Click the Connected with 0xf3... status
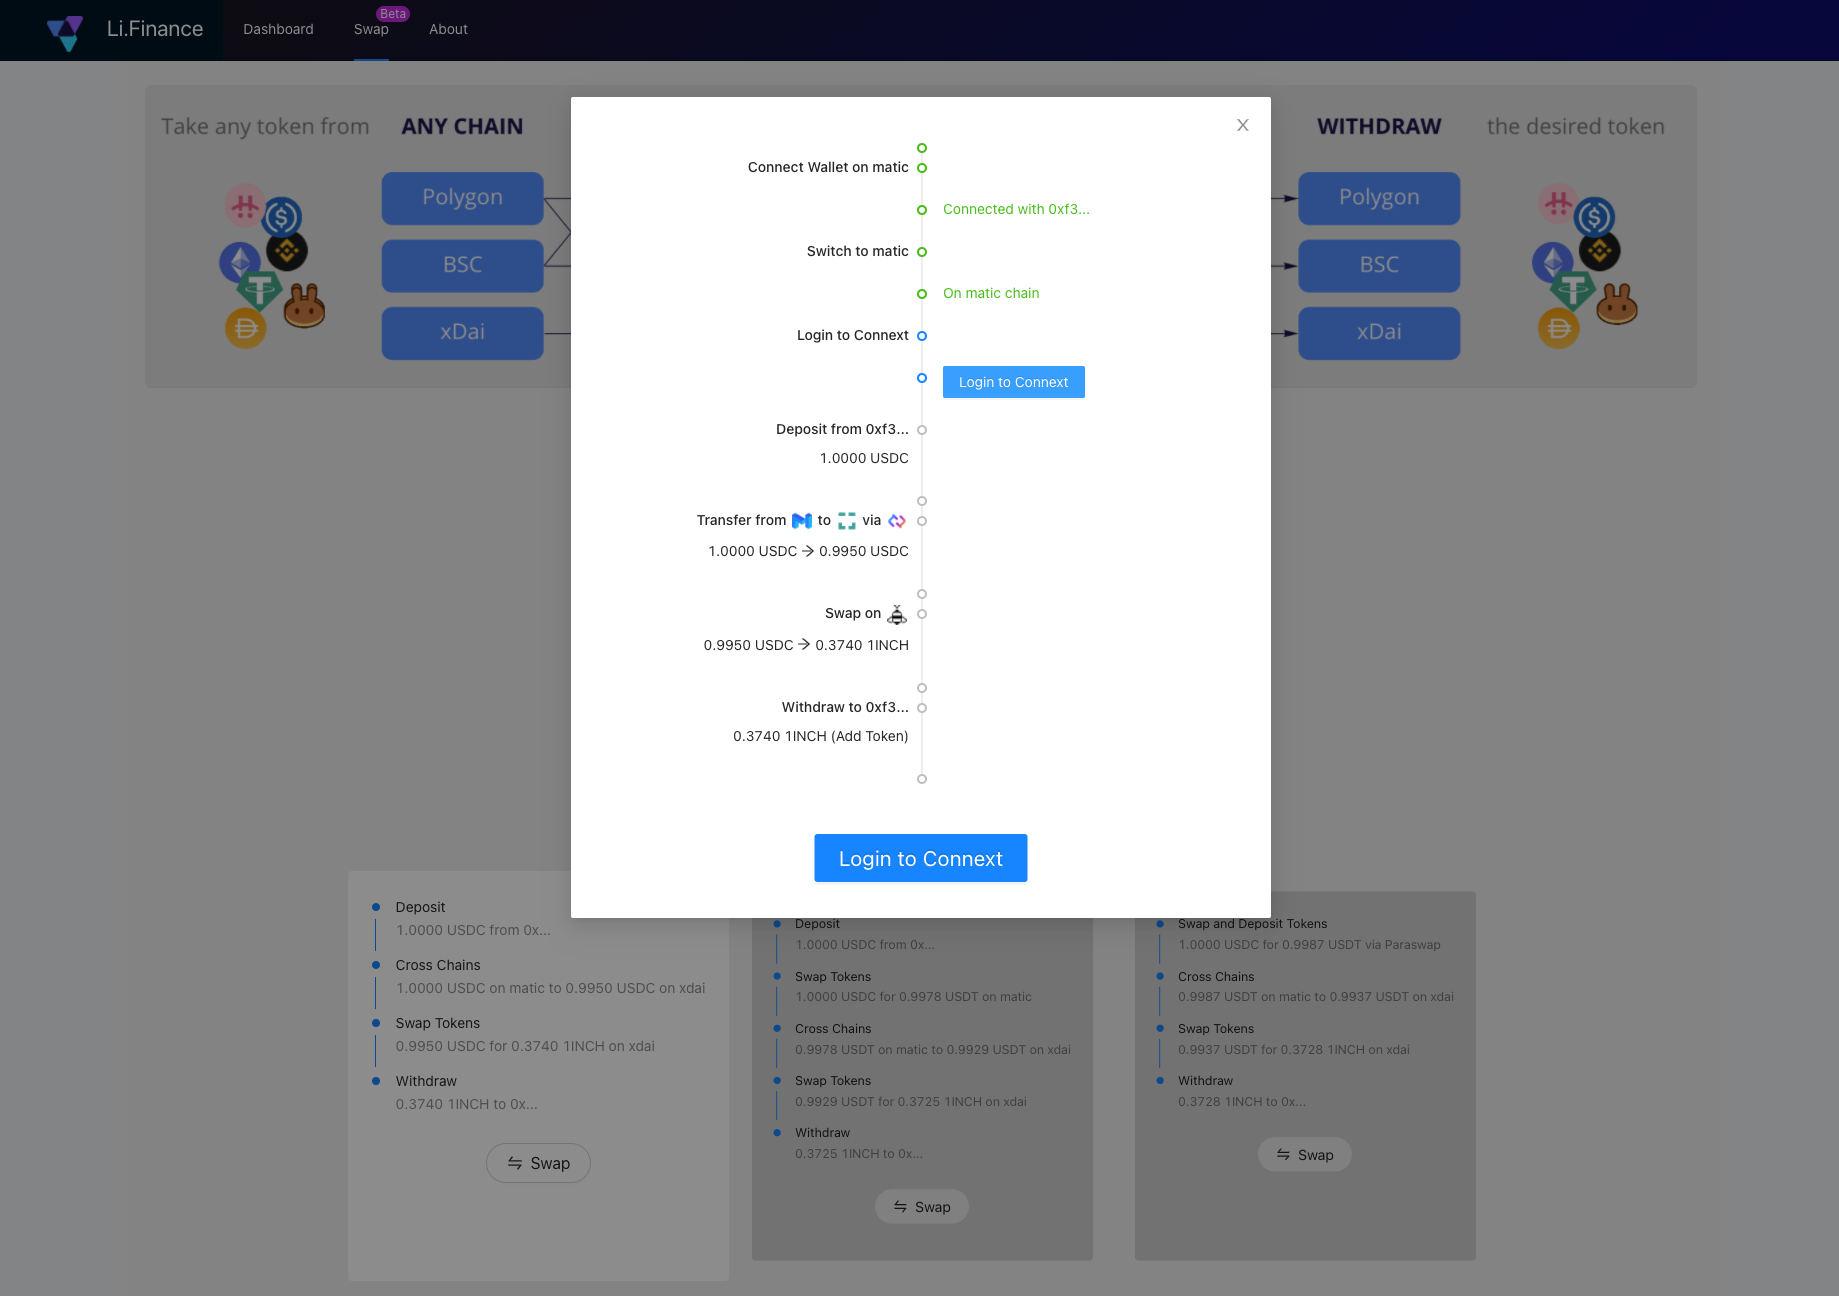This screenshot has height=1296, width=1839. tap(1016, 209)
